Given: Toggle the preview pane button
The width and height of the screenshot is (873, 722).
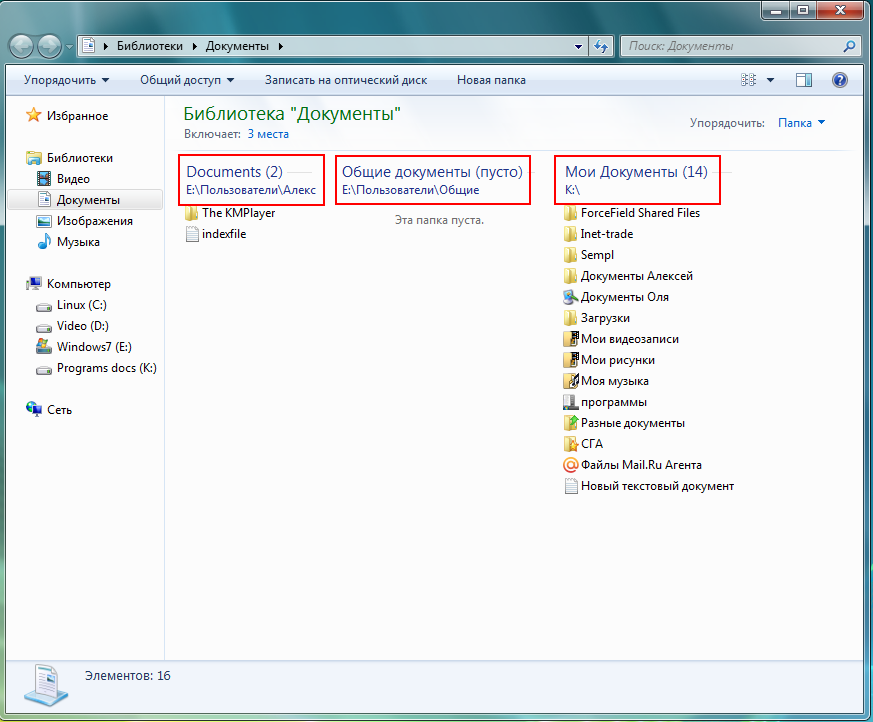Looking at the screenshot, I should point(803,80).
